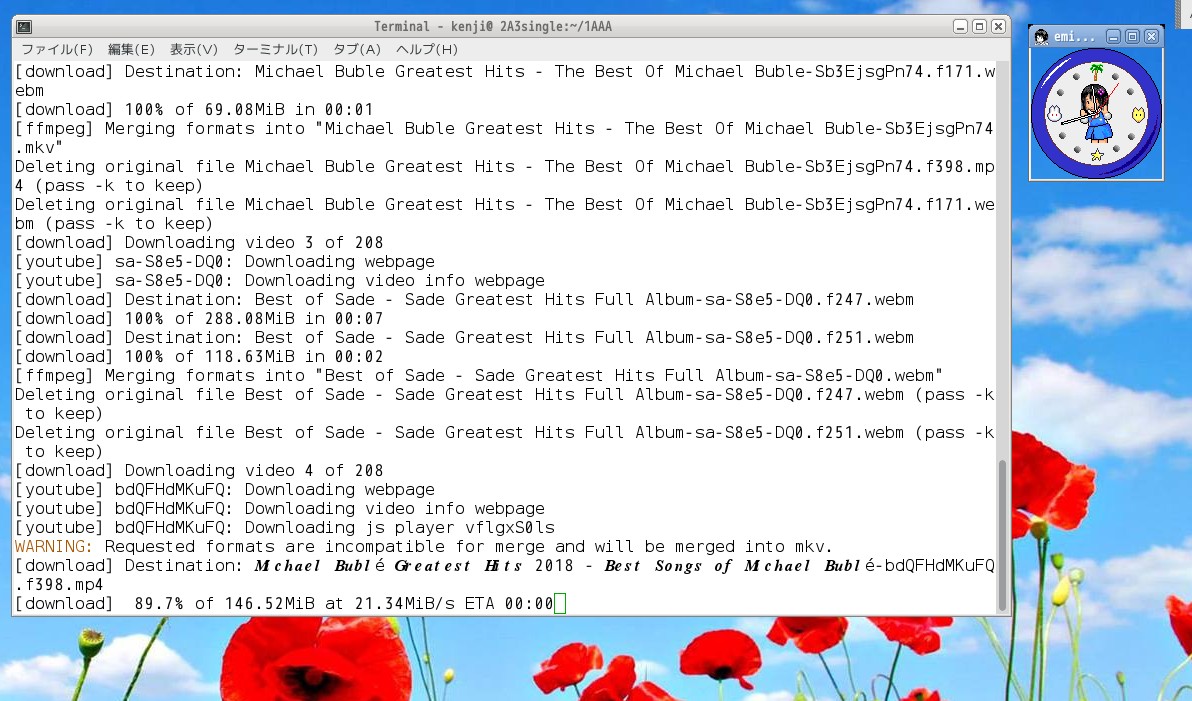Expand the 編集(E) menu

pos(131,49)
